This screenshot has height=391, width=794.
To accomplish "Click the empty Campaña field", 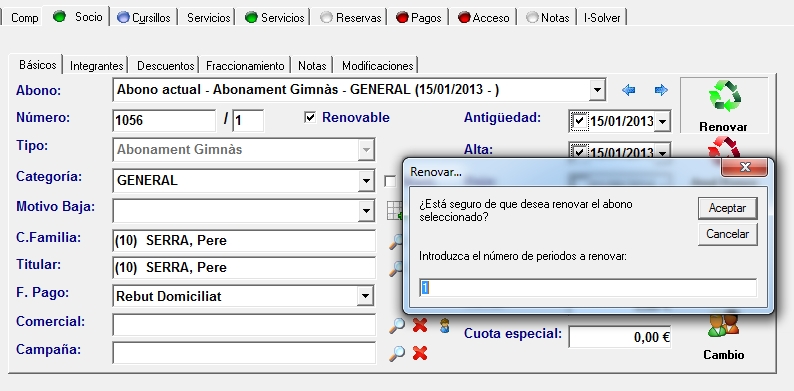I will click(244, 353).
